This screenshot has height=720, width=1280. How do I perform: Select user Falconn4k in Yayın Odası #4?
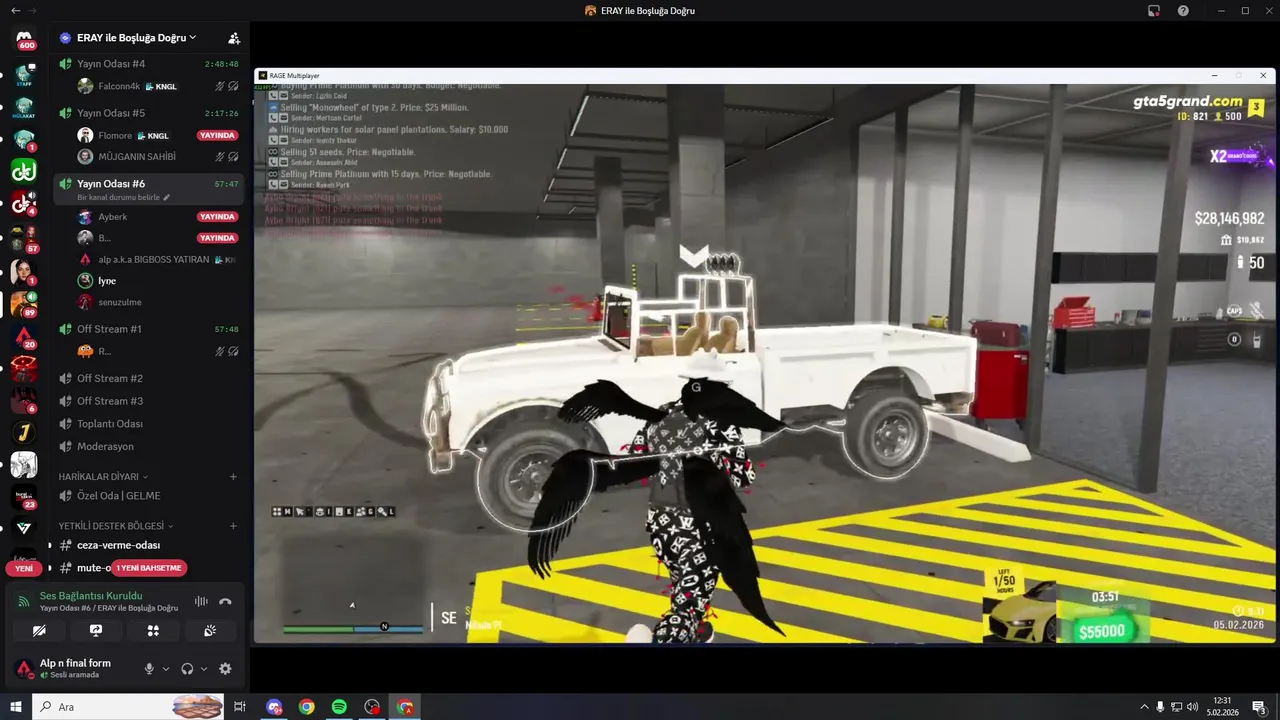click(x=158, y=86)
